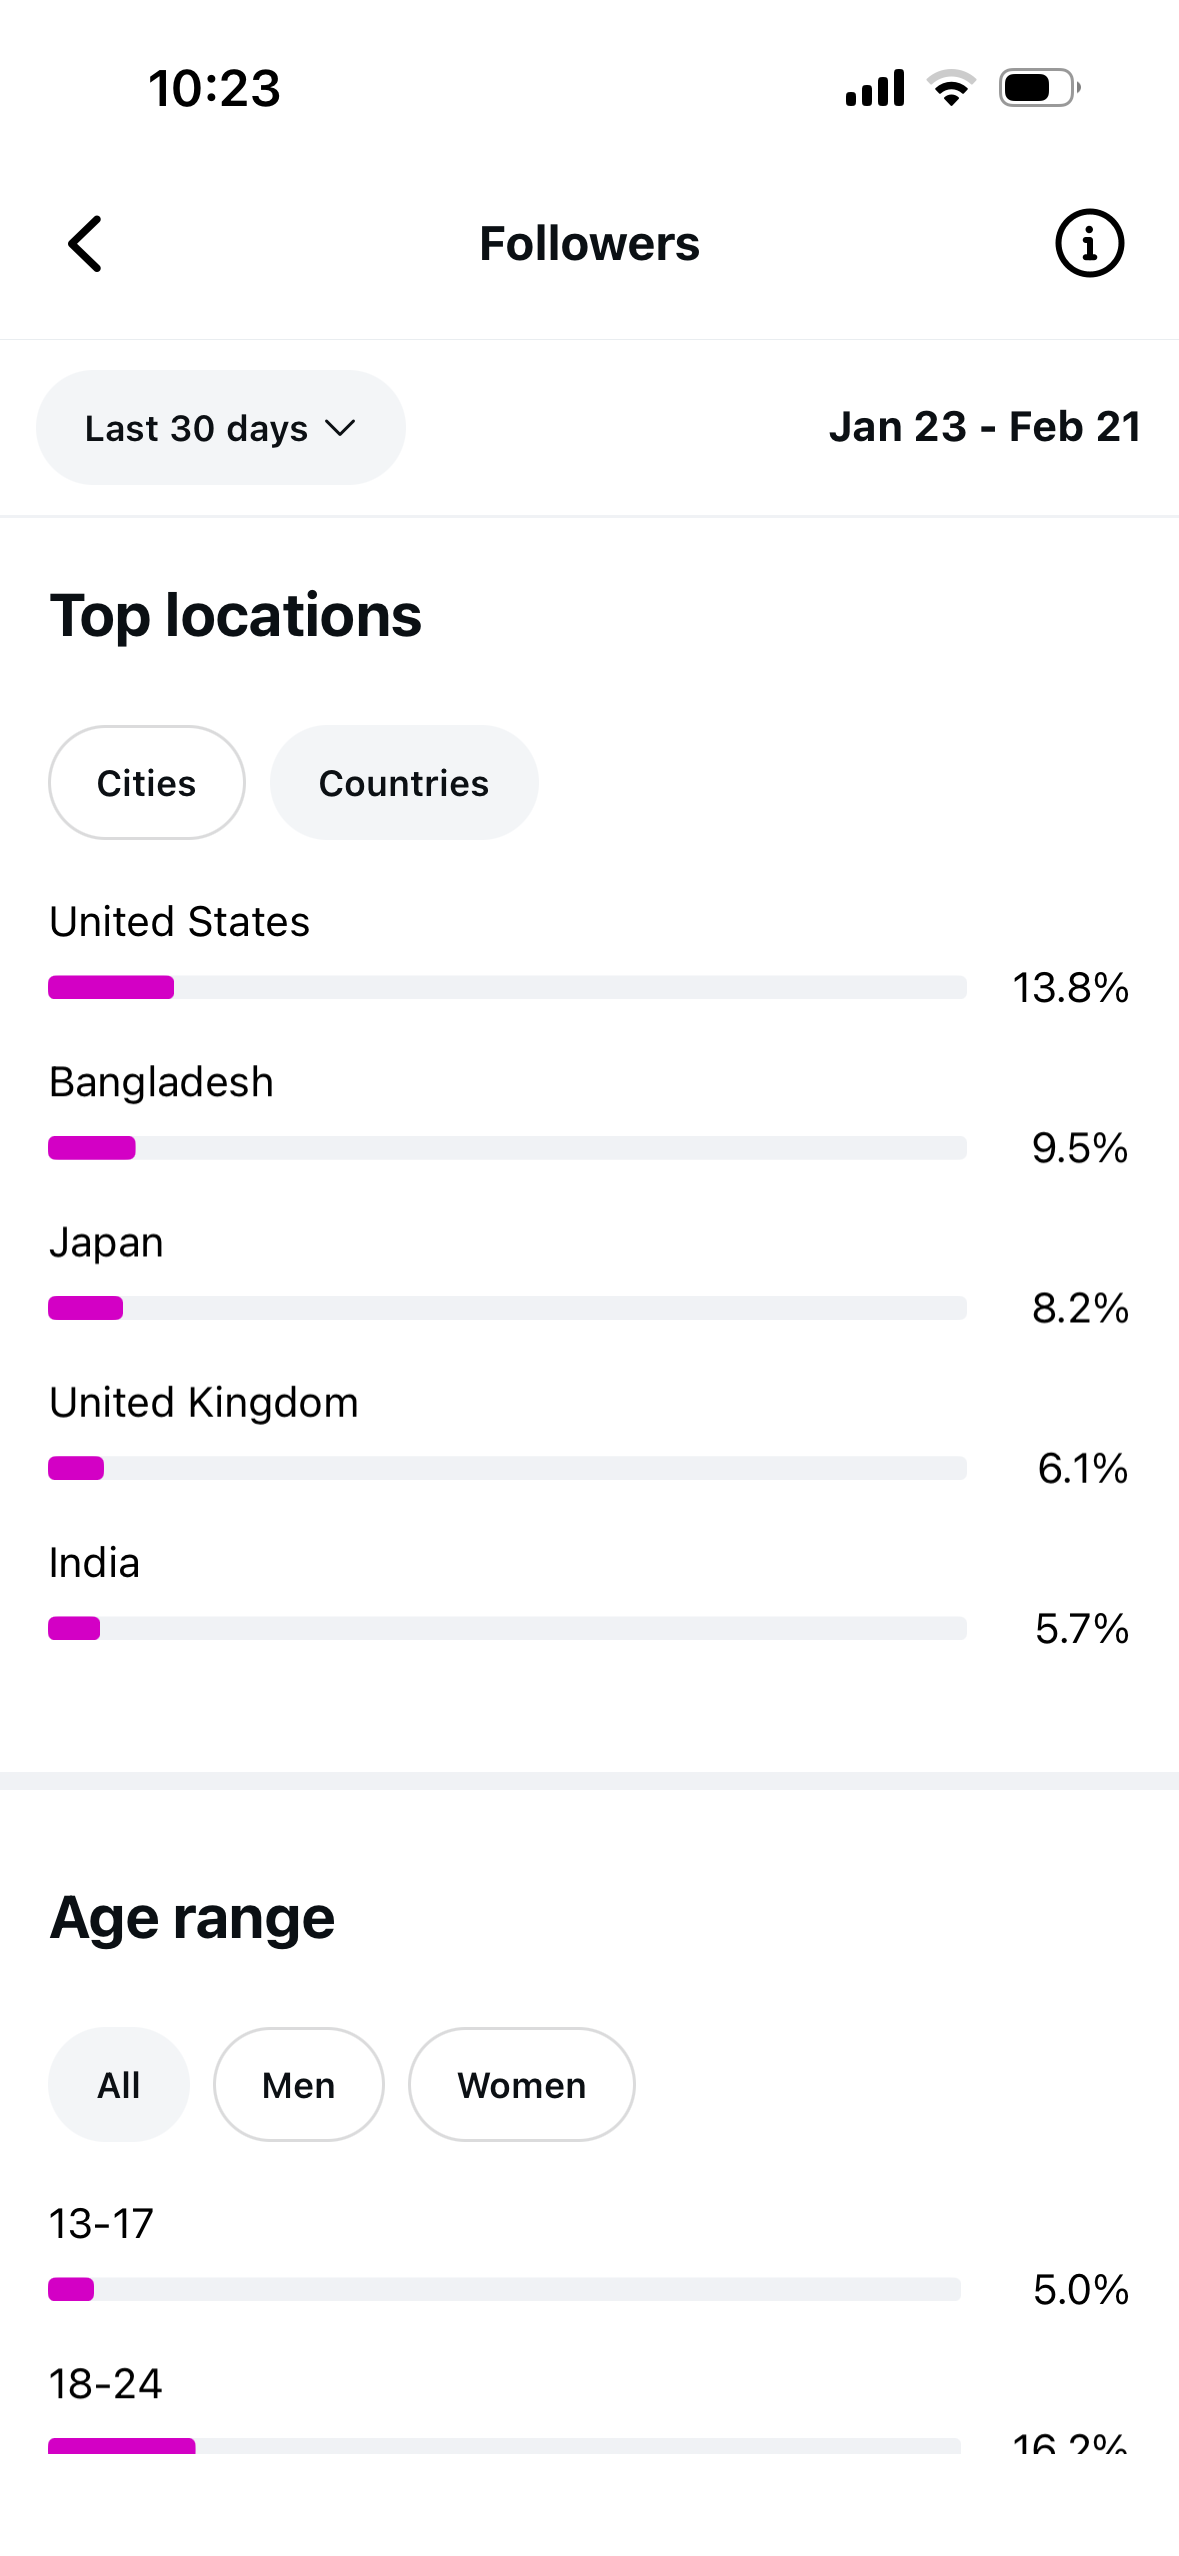Tap the clock time in status bar

215,88
